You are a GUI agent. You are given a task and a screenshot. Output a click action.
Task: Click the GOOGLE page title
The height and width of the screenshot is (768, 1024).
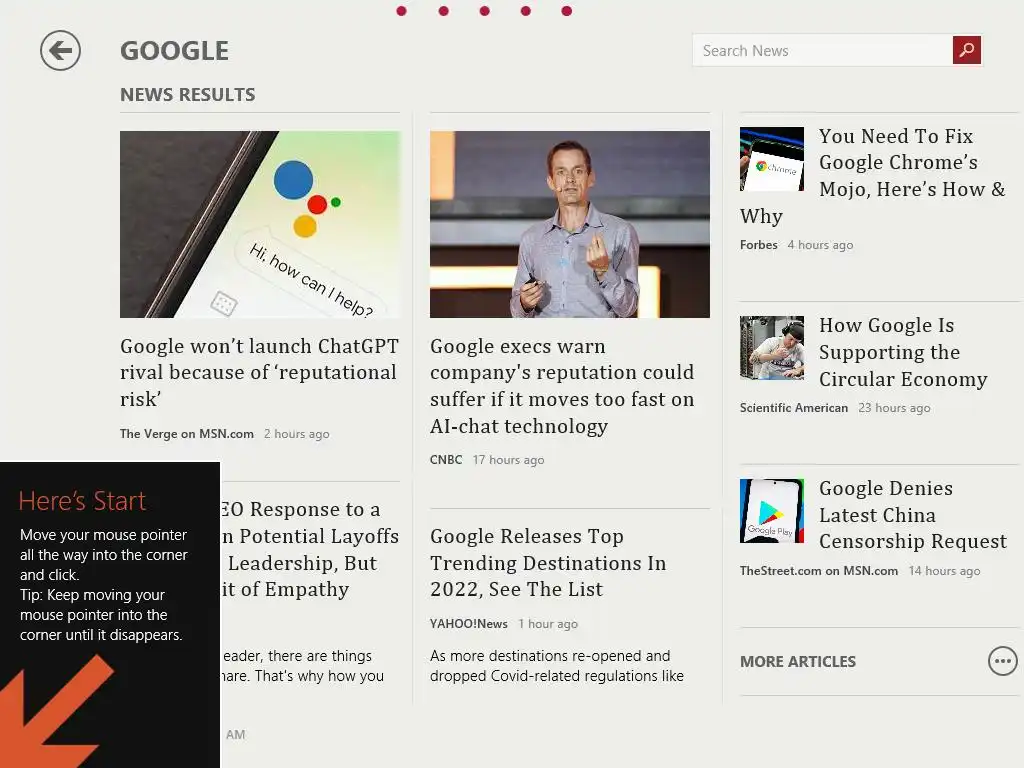(174, 51)
